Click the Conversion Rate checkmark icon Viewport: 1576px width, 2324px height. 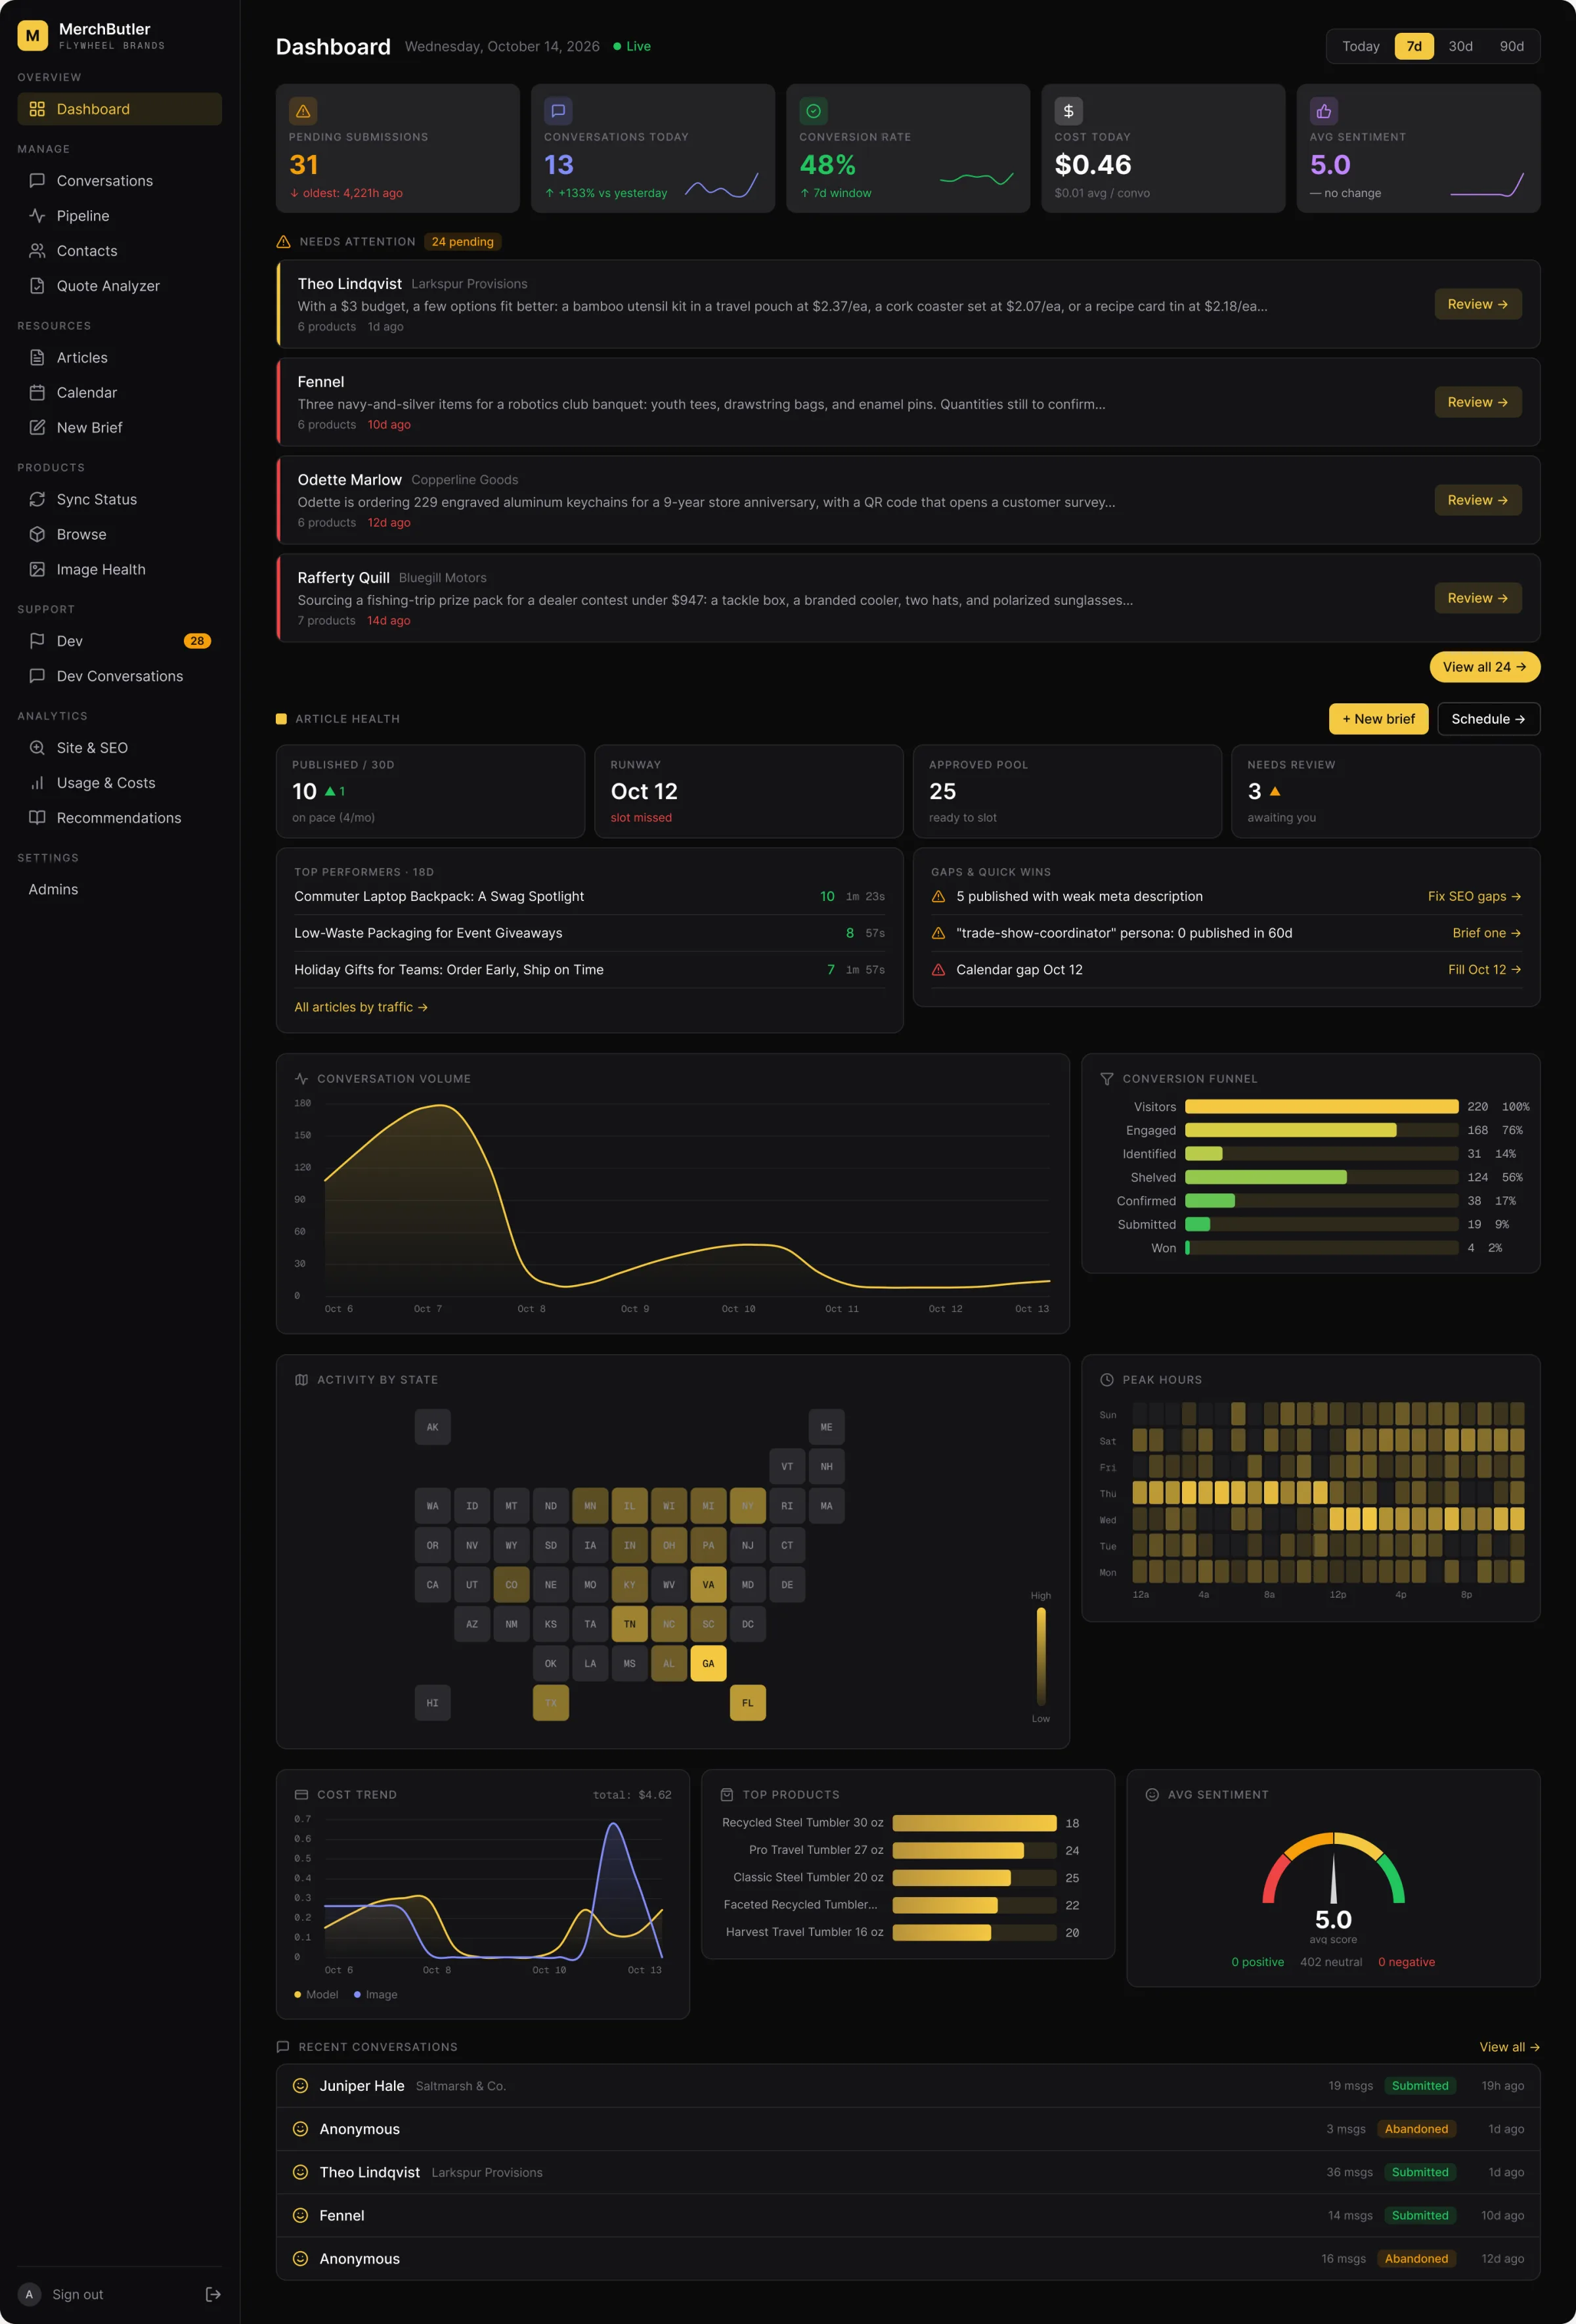(813, 111)
